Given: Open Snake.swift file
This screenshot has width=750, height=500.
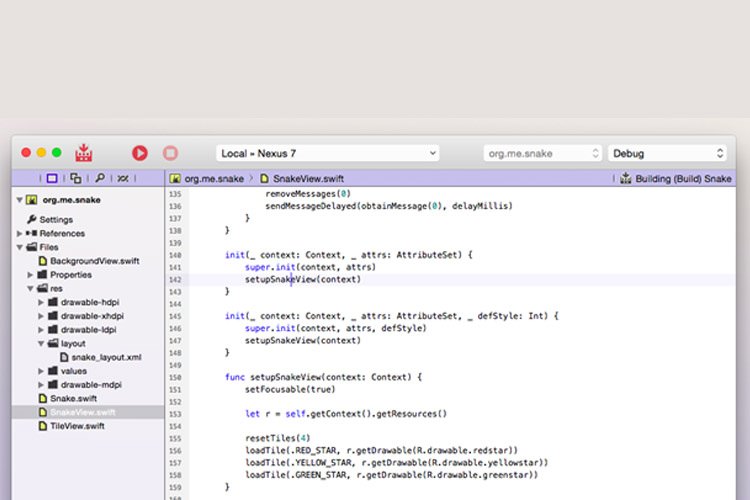Looking at the screenshot, I should tap(73, 399).
